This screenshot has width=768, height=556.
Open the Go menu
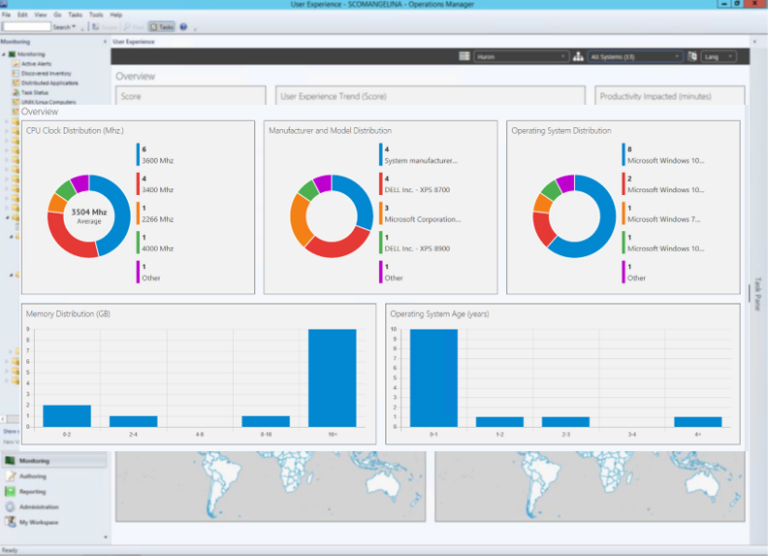pyautogui.click(x=57, y=15)
